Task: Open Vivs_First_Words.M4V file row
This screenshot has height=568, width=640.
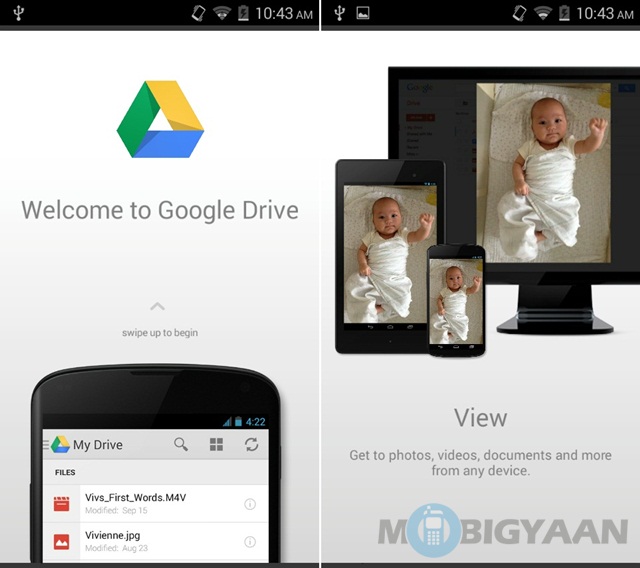Action: click(156, 504)
